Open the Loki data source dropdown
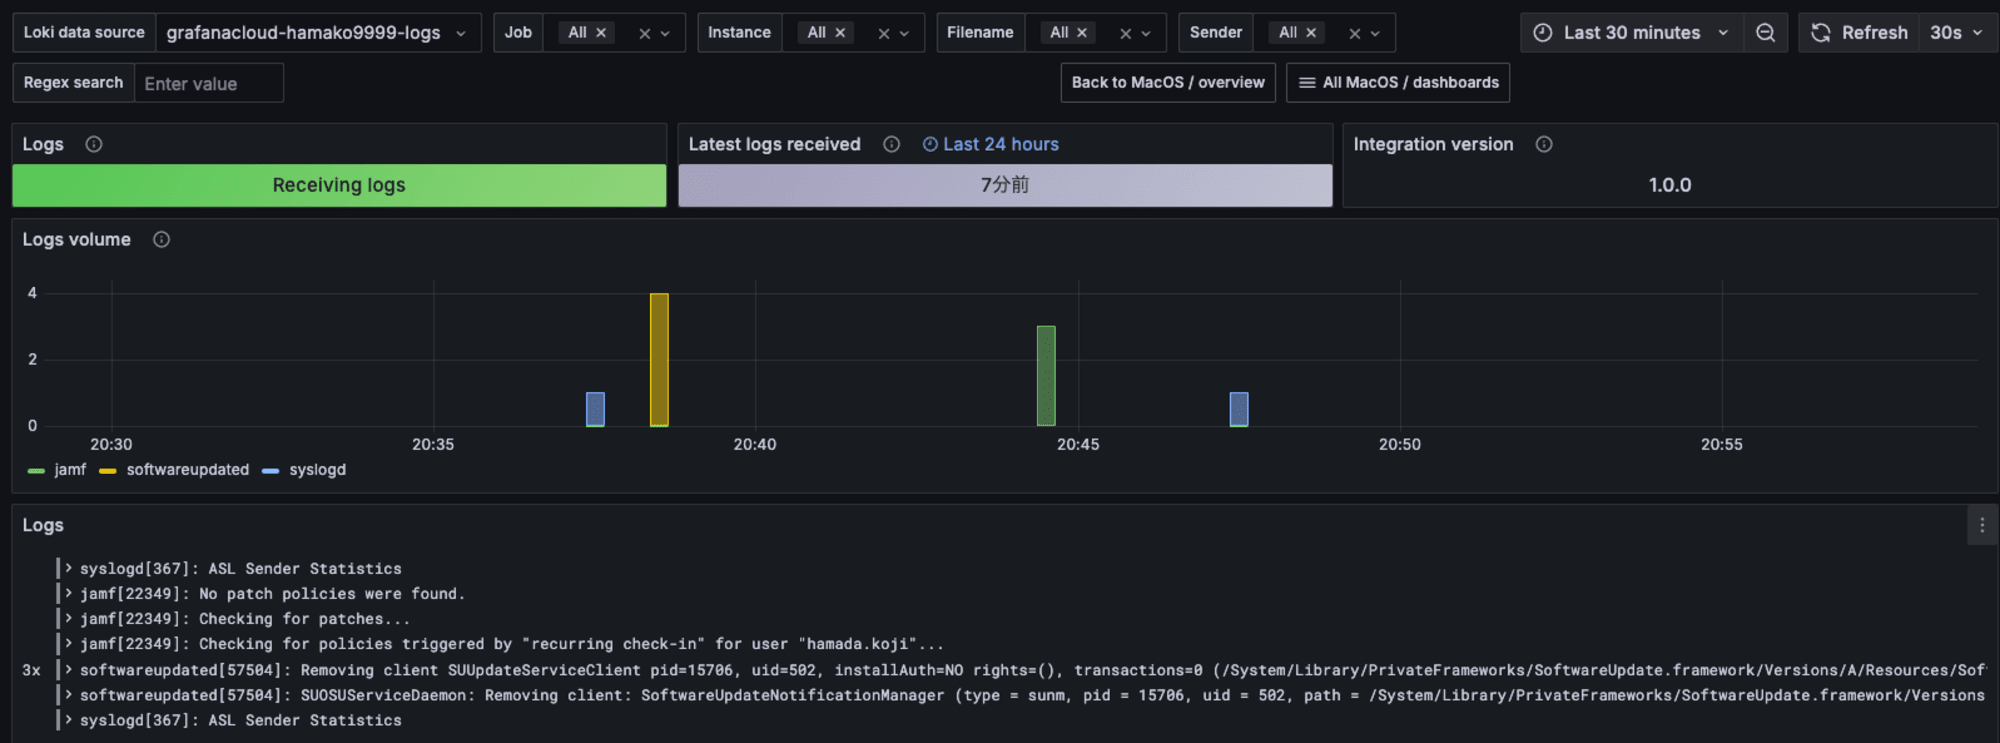The height and width of the screenshot is (743, 2000). [x=317, y=33]
